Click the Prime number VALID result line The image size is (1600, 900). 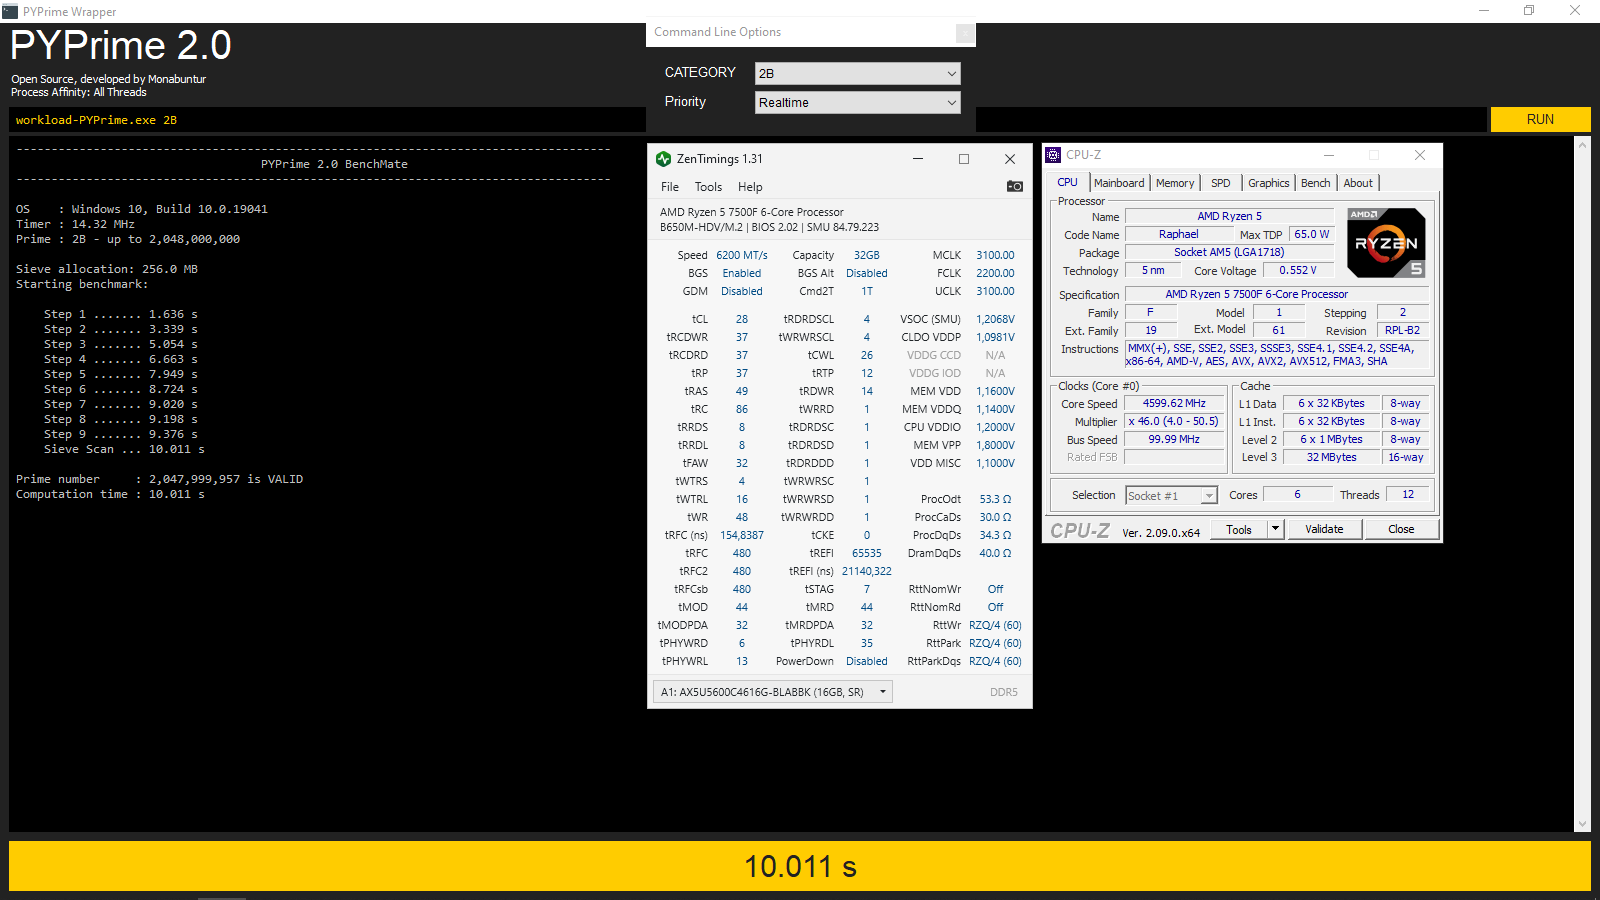(160, 479)
